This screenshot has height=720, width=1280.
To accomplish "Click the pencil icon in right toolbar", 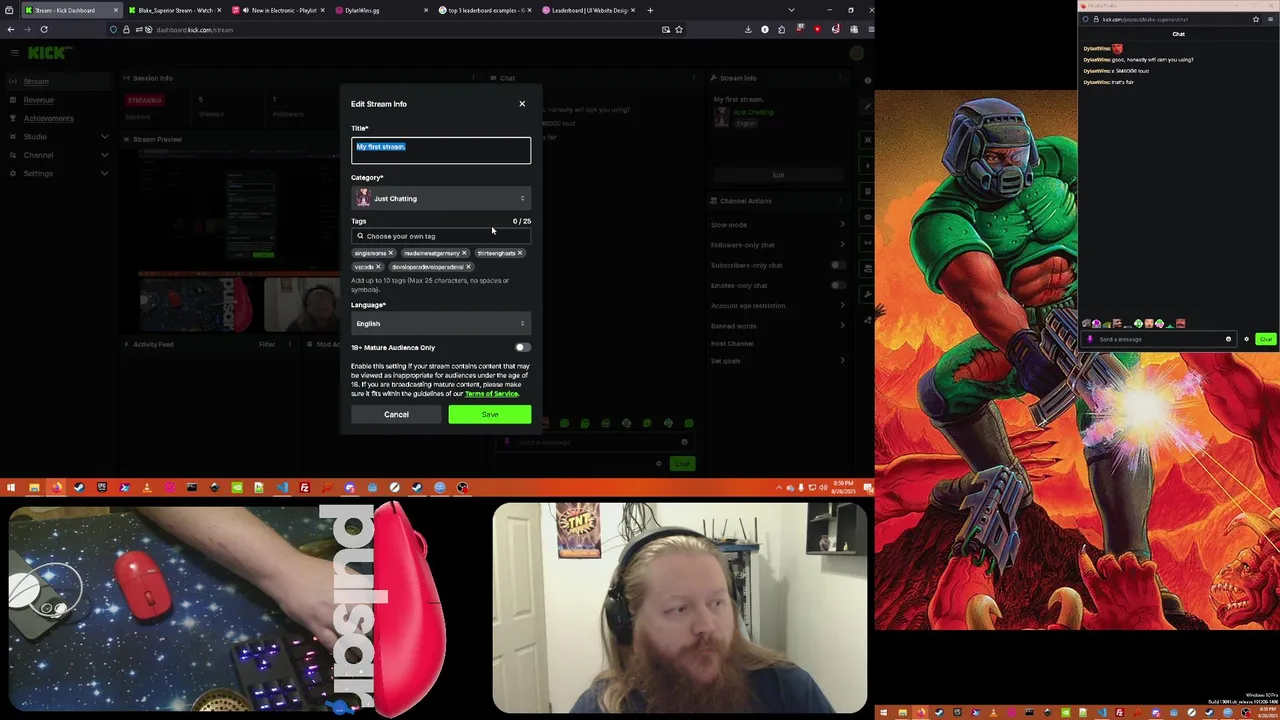I will click(x=867, y=106).
